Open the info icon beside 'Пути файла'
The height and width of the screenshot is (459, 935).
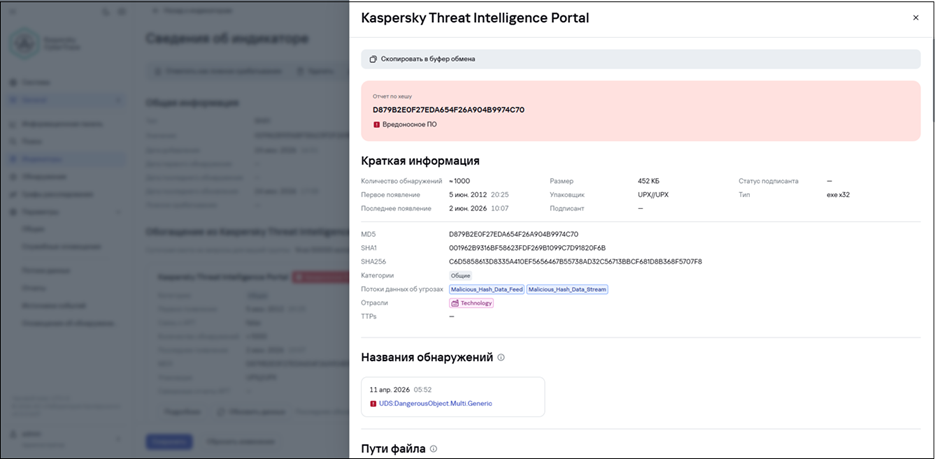[434, 449]
